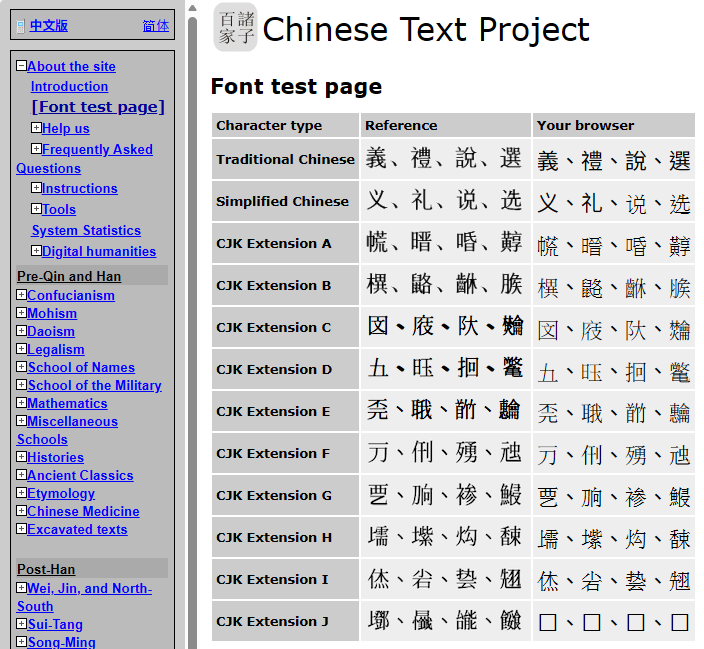Switch to 简体 simplified Chinese

[x=156, y=26]
